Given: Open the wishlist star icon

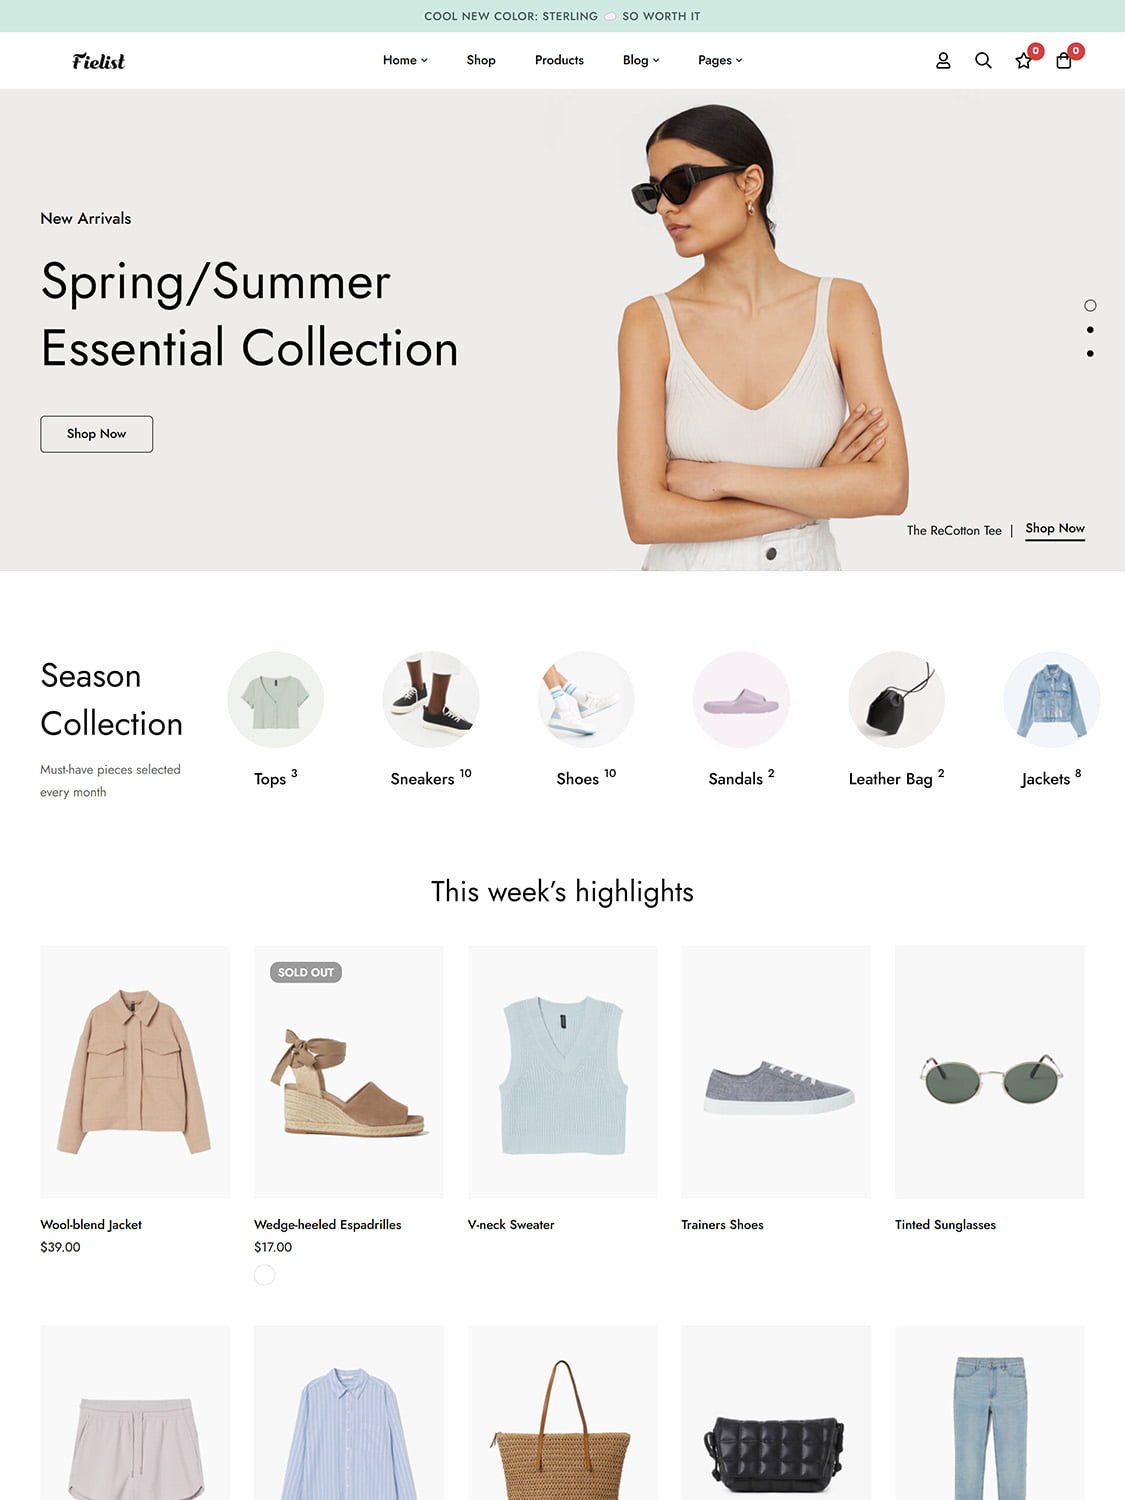Looking at the screenshot, I should (1024, 61).
